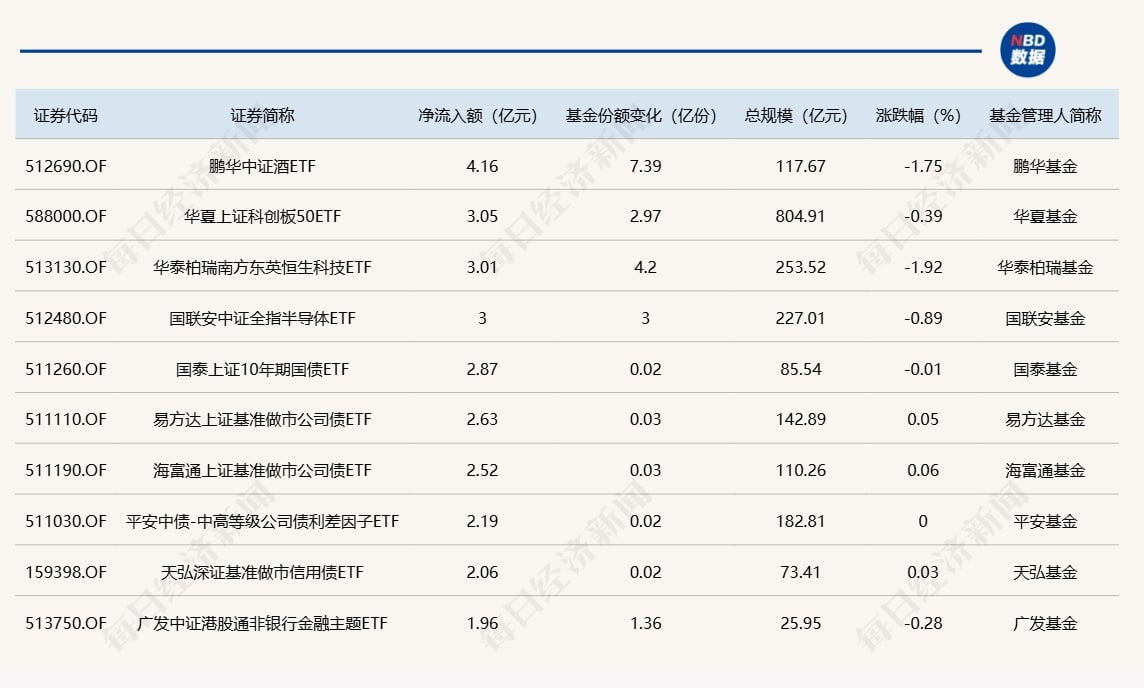Click the 804.91 total scale value
Image resolution: width=1144 pixels, height=688 pixels.
pos(799,216)
